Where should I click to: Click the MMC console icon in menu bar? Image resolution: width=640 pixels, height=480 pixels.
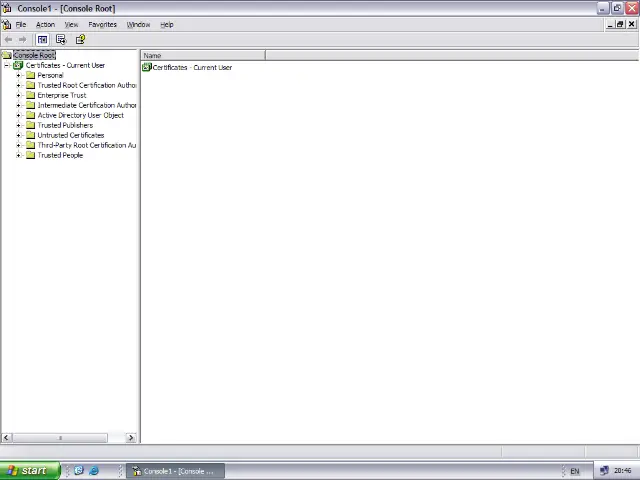click(7, 24)
